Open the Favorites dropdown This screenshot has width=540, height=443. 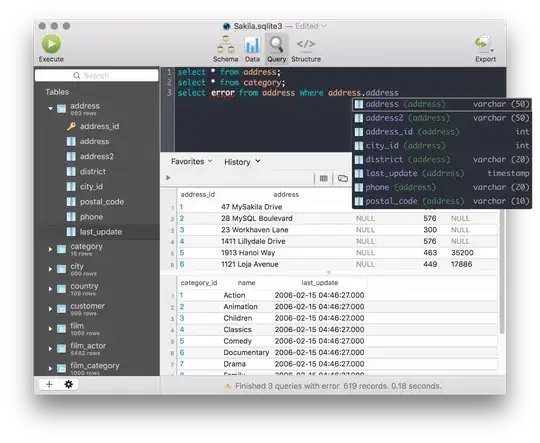click(191, 162)
